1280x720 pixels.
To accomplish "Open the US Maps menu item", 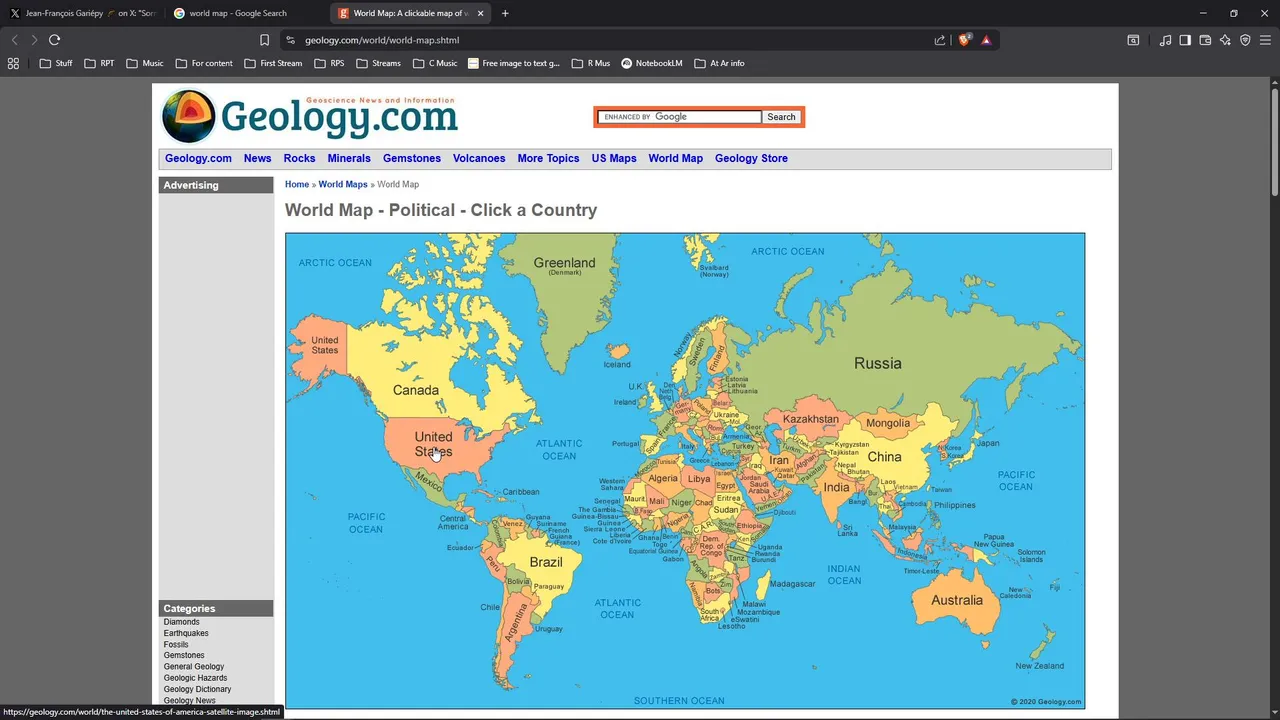I will tap(614, 158).
